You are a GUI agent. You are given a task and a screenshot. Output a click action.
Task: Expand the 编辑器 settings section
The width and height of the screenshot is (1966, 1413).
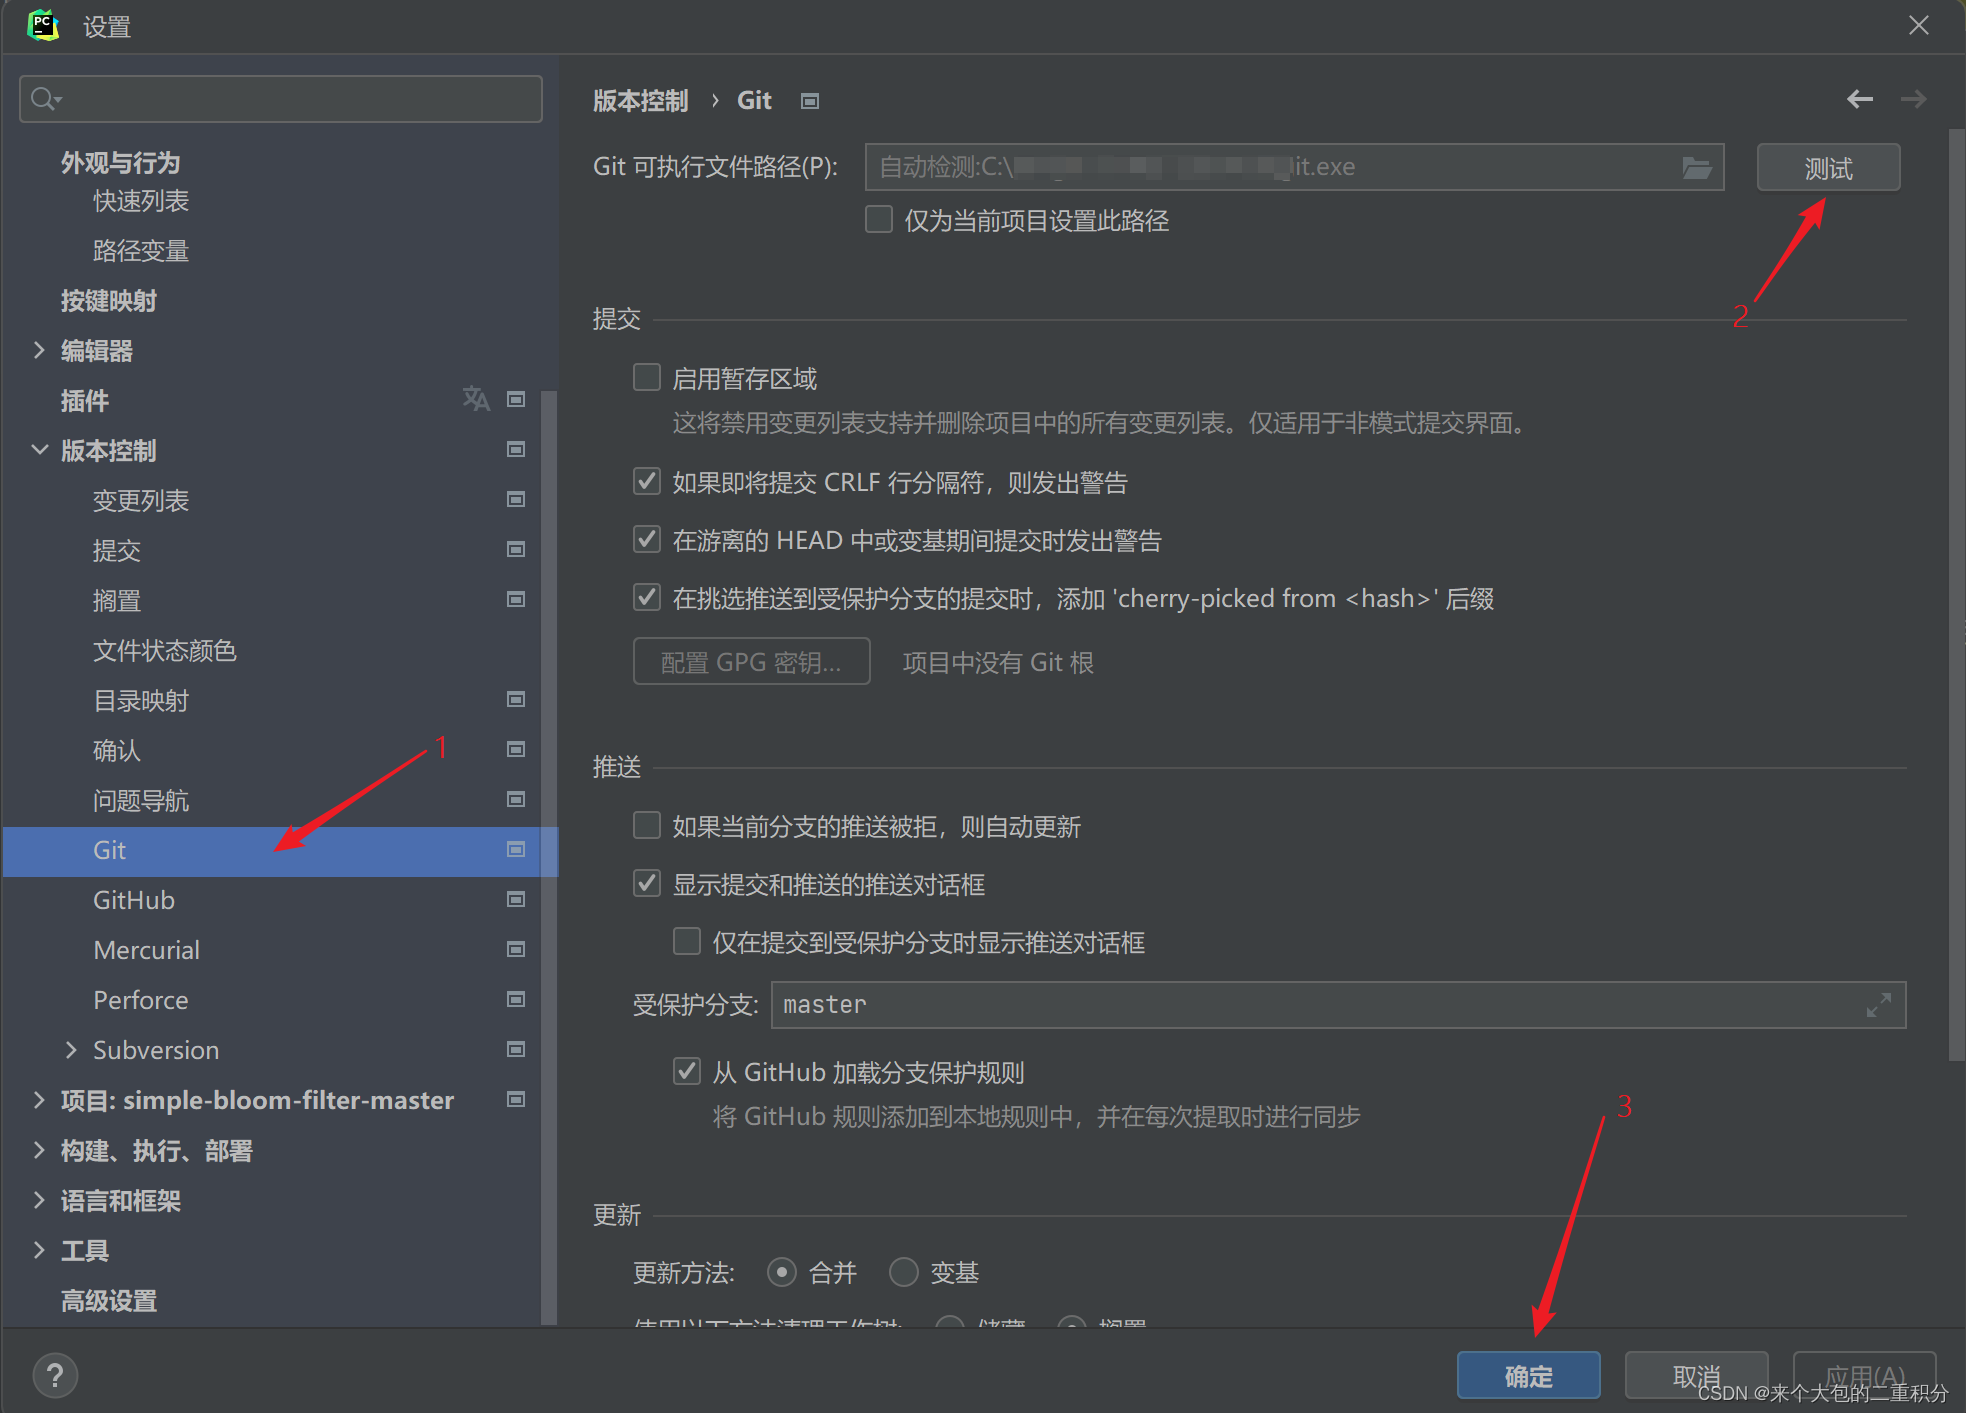(x=39, y=350)
